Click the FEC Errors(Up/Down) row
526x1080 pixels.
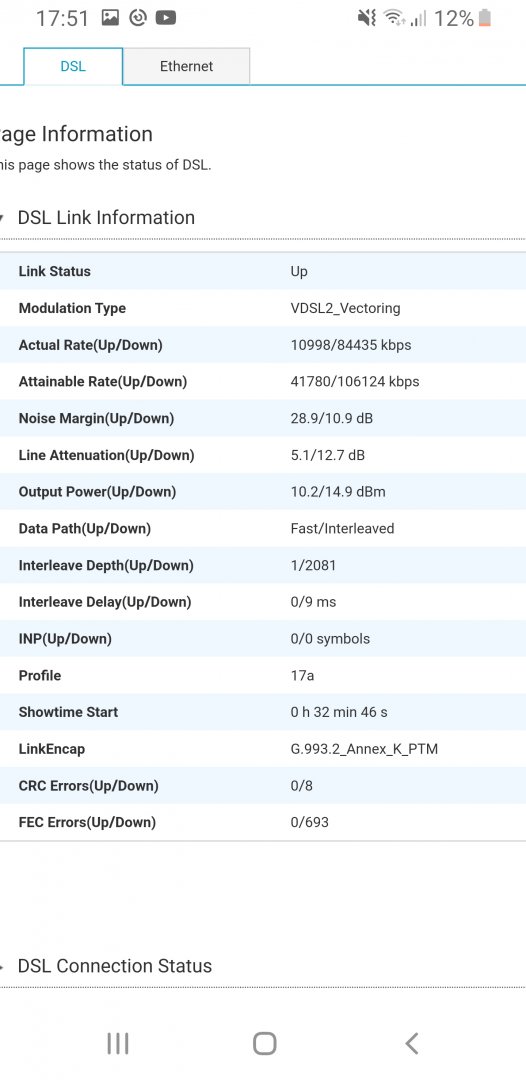tap(263, 822)
